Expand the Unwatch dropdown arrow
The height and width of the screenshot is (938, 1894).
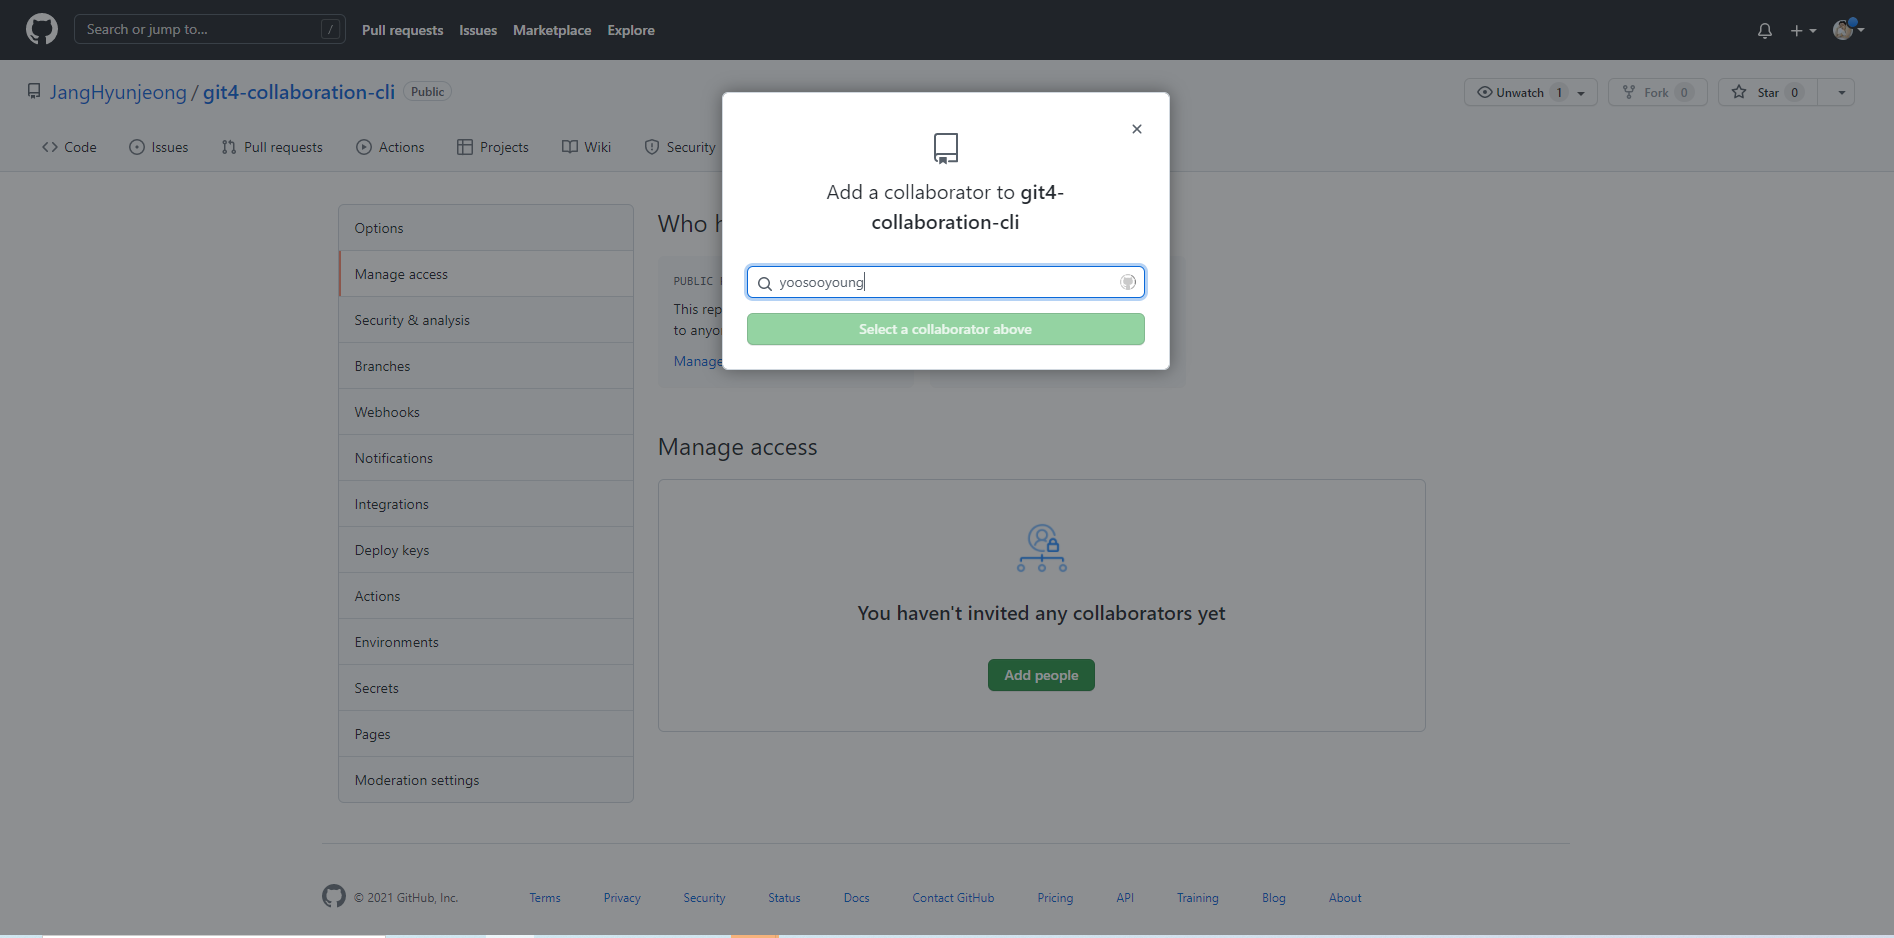click(x=1581, y=93)
